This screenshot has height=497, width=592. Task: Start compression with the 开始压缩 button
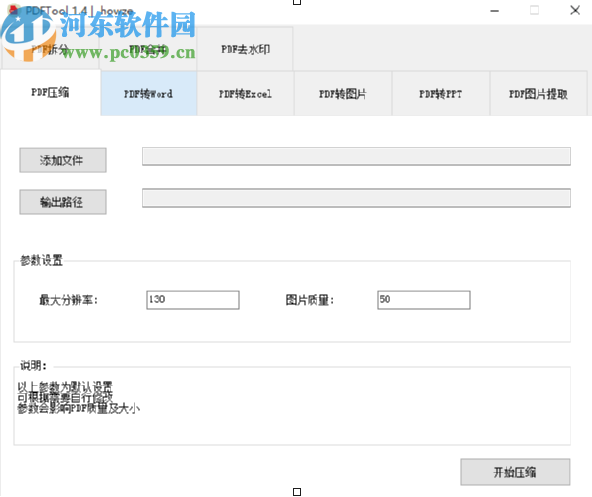pos(515,472)
